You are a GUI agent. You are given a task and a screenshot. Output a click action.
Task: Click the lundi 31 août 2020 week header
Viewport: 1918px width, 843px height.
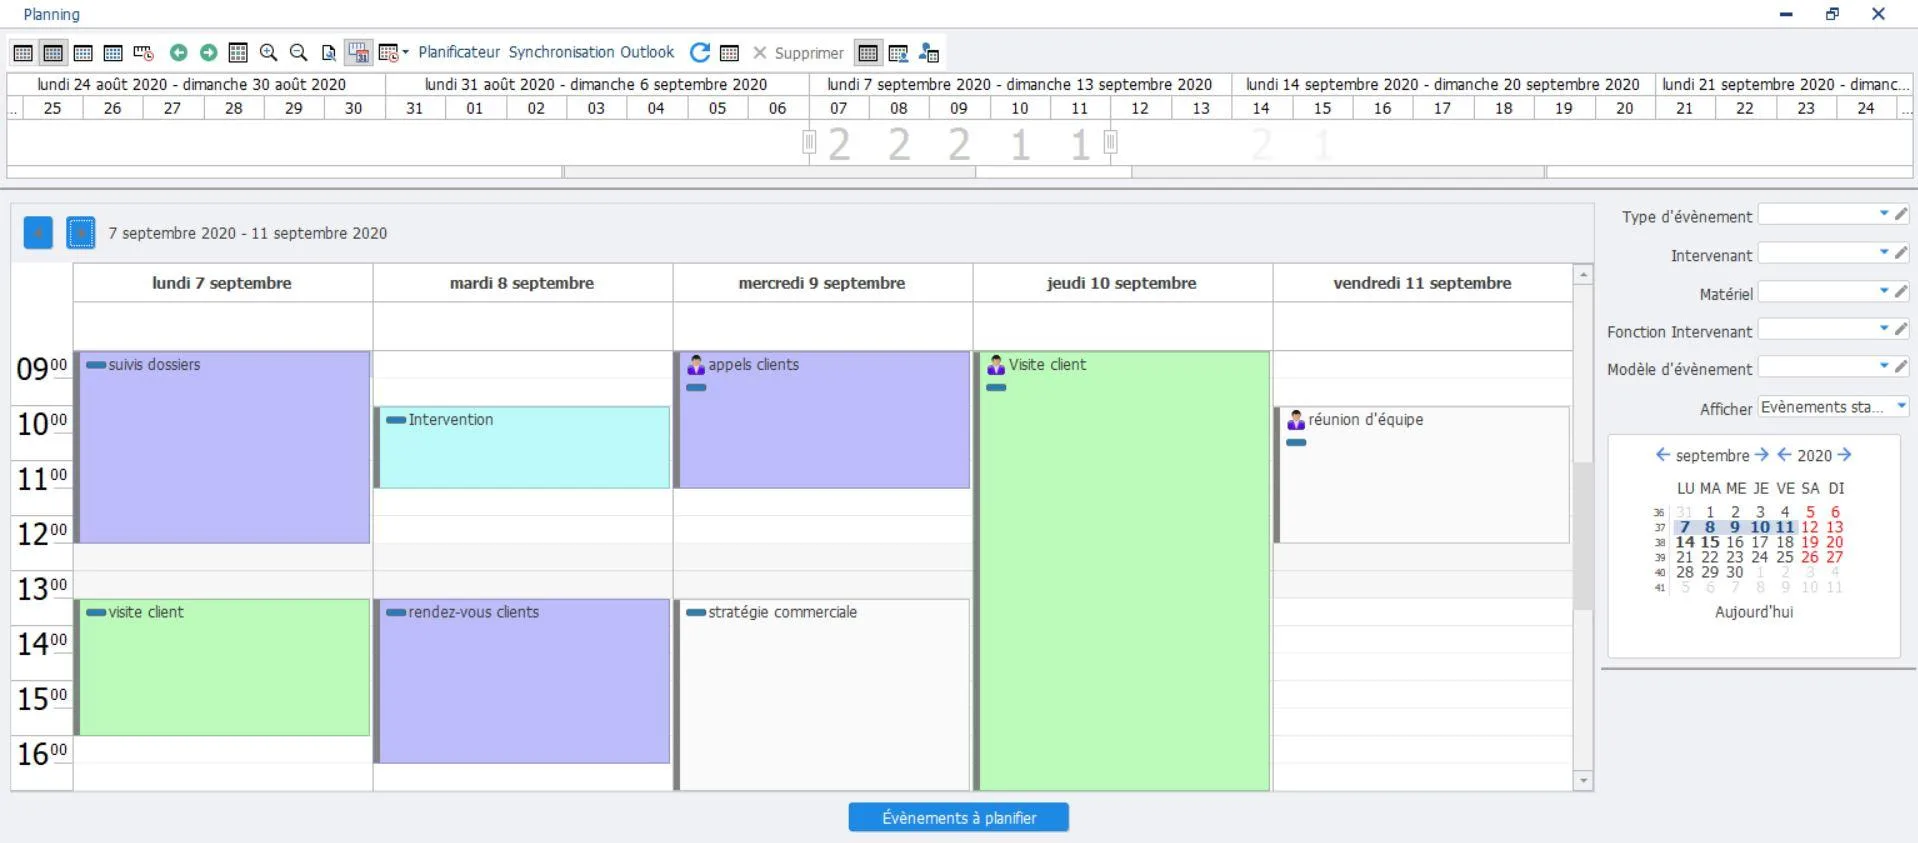(596, 85)
